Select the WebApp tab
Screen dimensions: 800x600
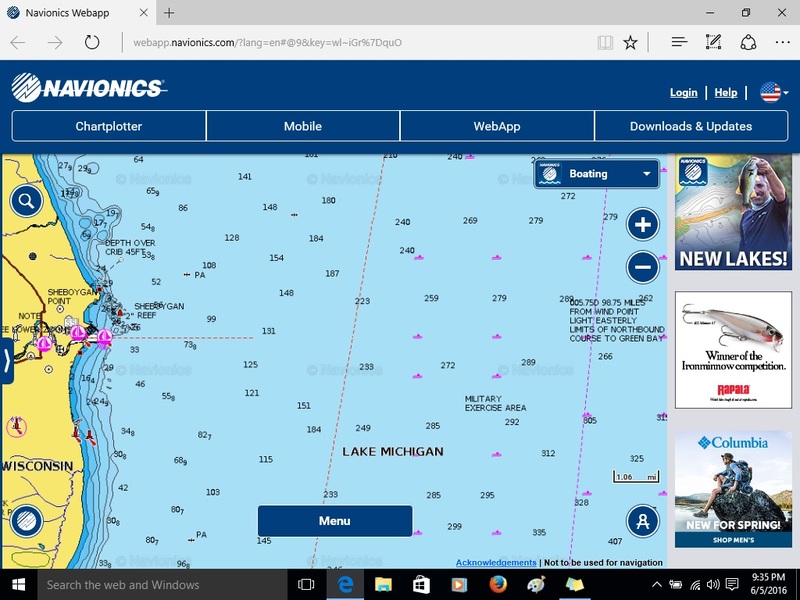pos(497,126)
